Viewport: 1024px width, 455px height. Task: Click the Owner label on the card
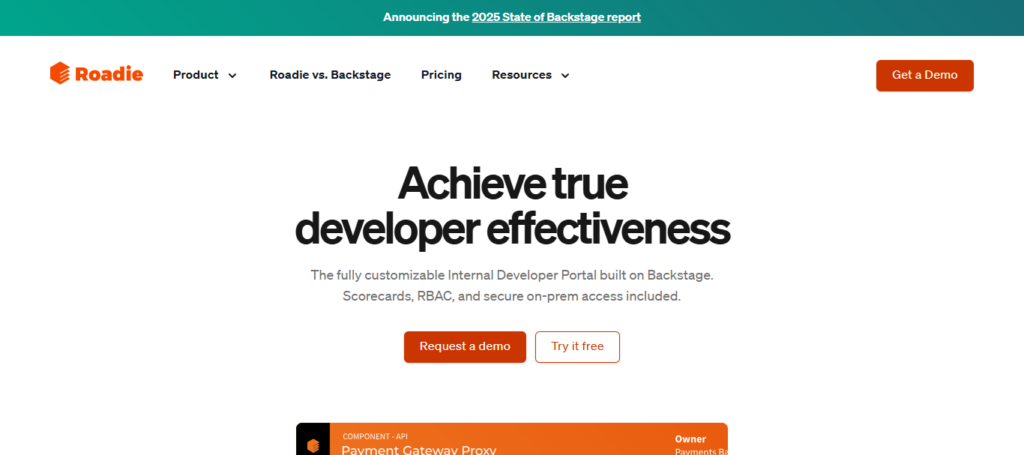click(x=690, y=438)
